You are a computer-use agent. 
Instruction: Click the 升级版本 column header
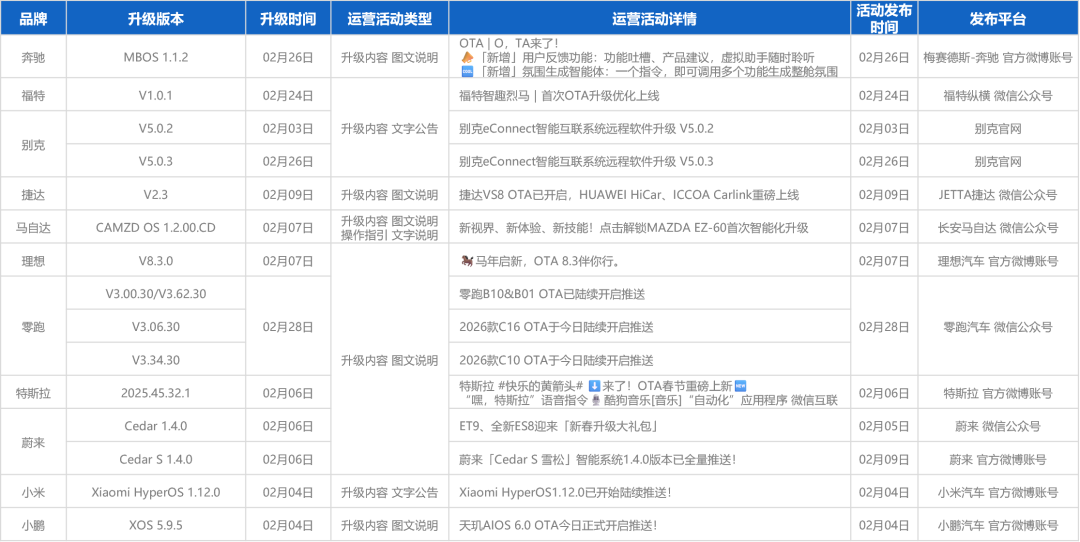156,19
